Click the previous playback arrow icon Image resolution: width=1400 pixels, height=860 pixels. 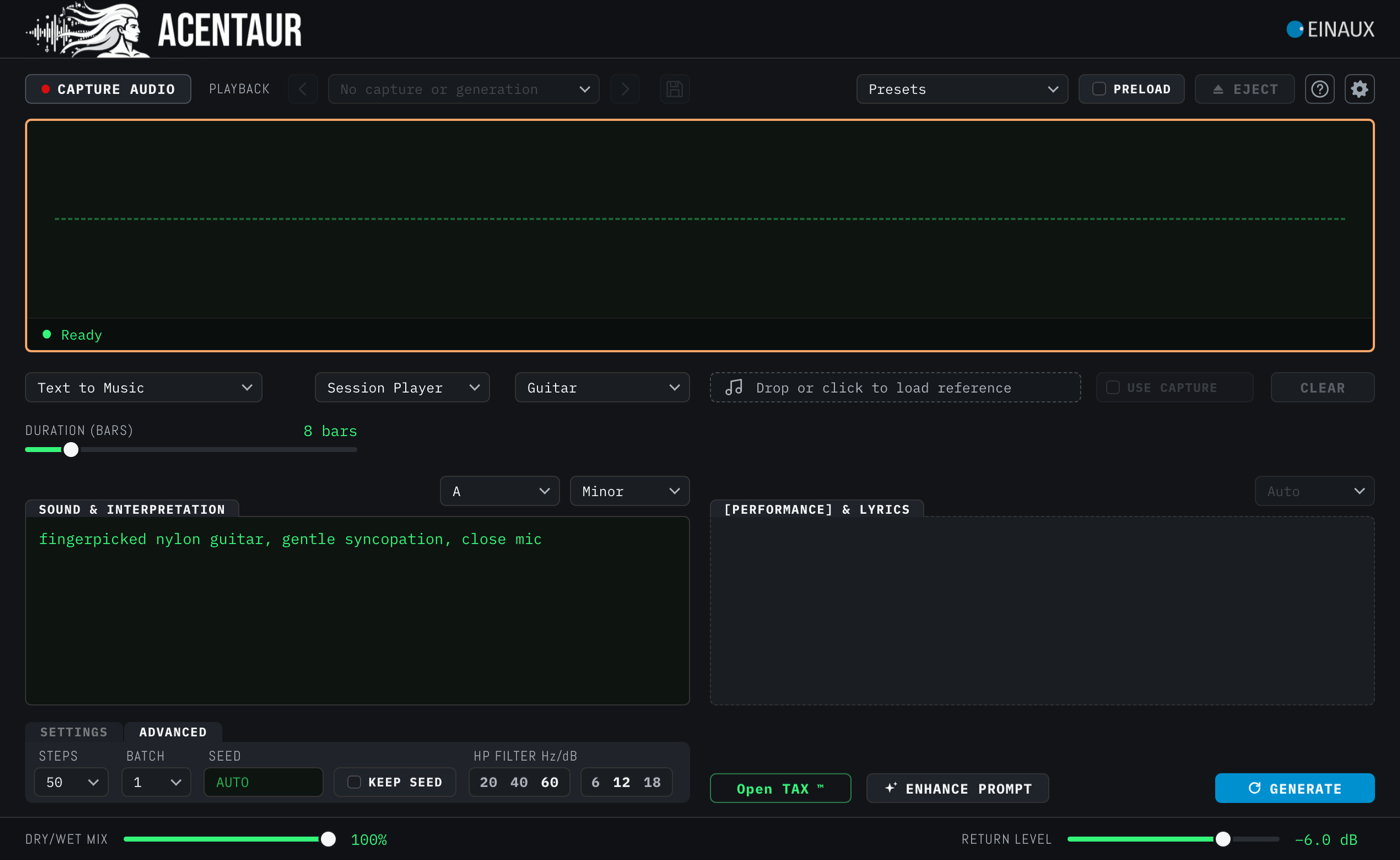tap(303, 89)
